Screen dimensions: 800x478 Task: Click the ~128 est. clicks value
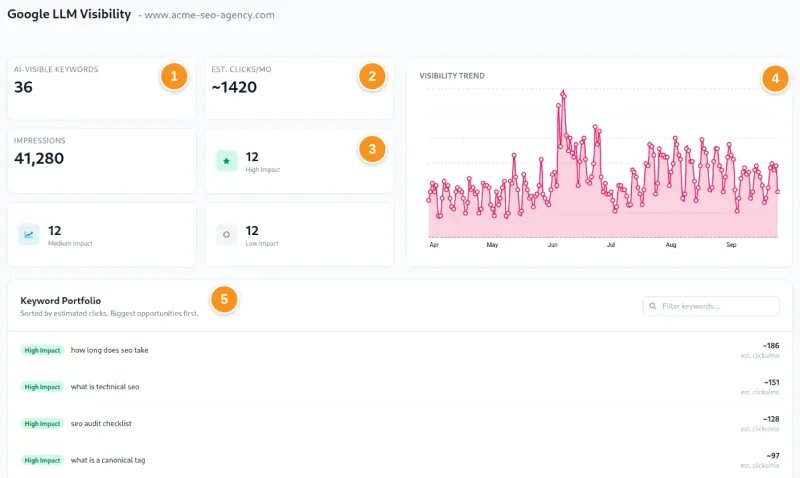[771, 419]
